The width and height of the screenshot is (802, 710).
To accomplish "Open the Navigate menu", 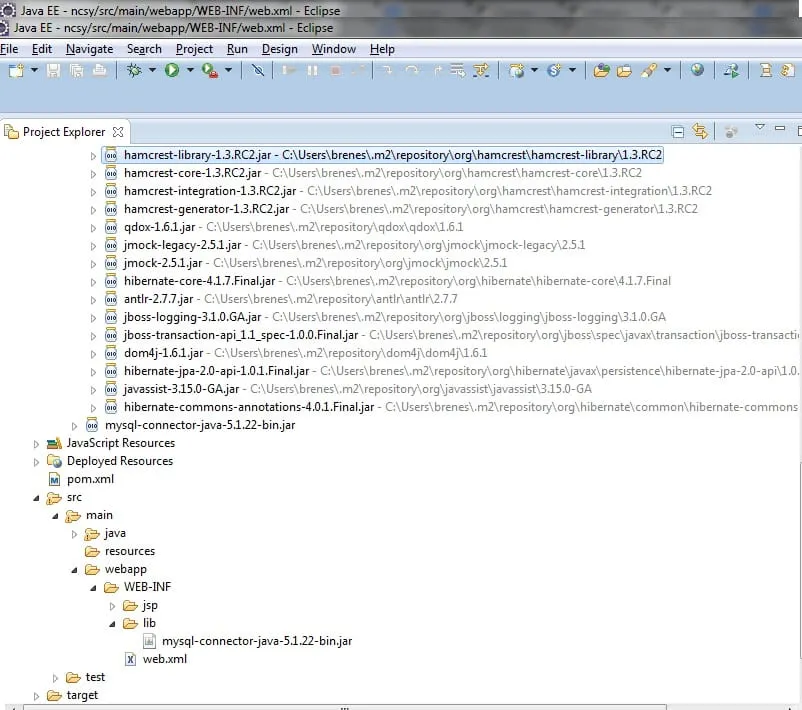I will pyautogui.click(x=90, y=49).
